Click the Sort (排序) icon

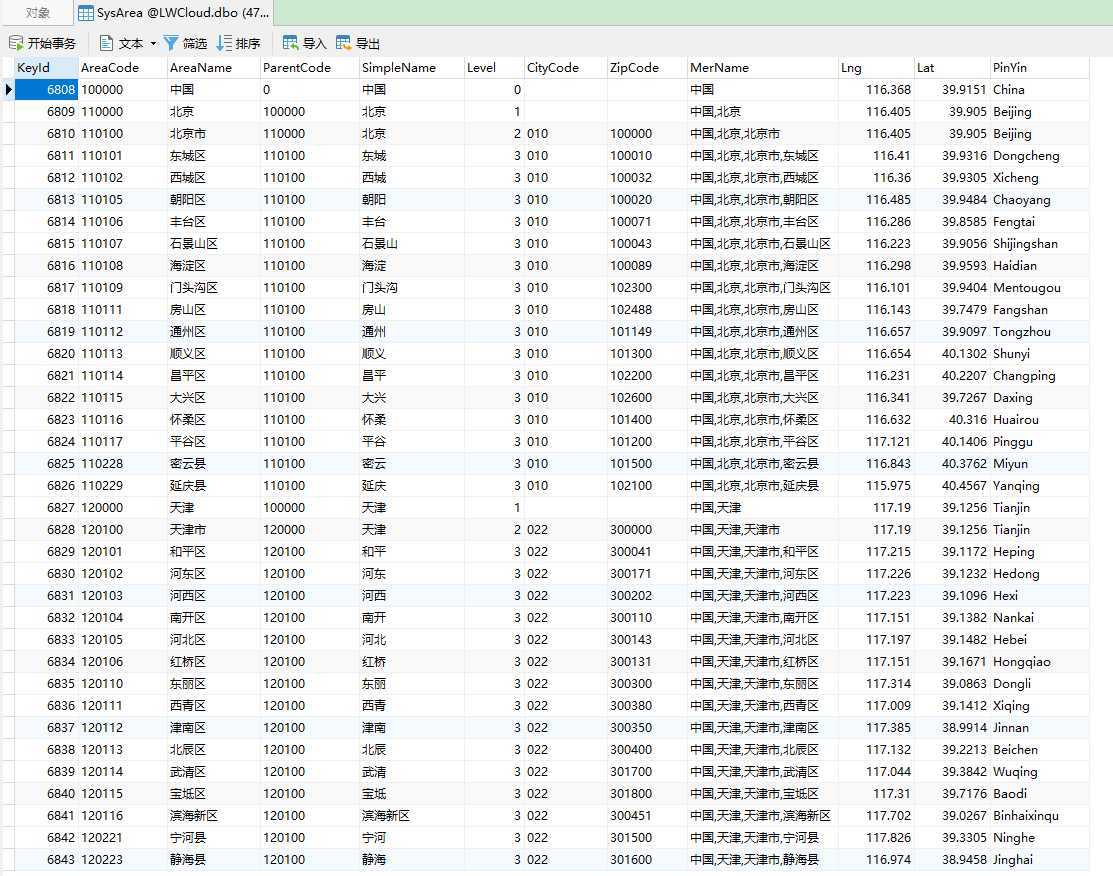pos(224,43)
